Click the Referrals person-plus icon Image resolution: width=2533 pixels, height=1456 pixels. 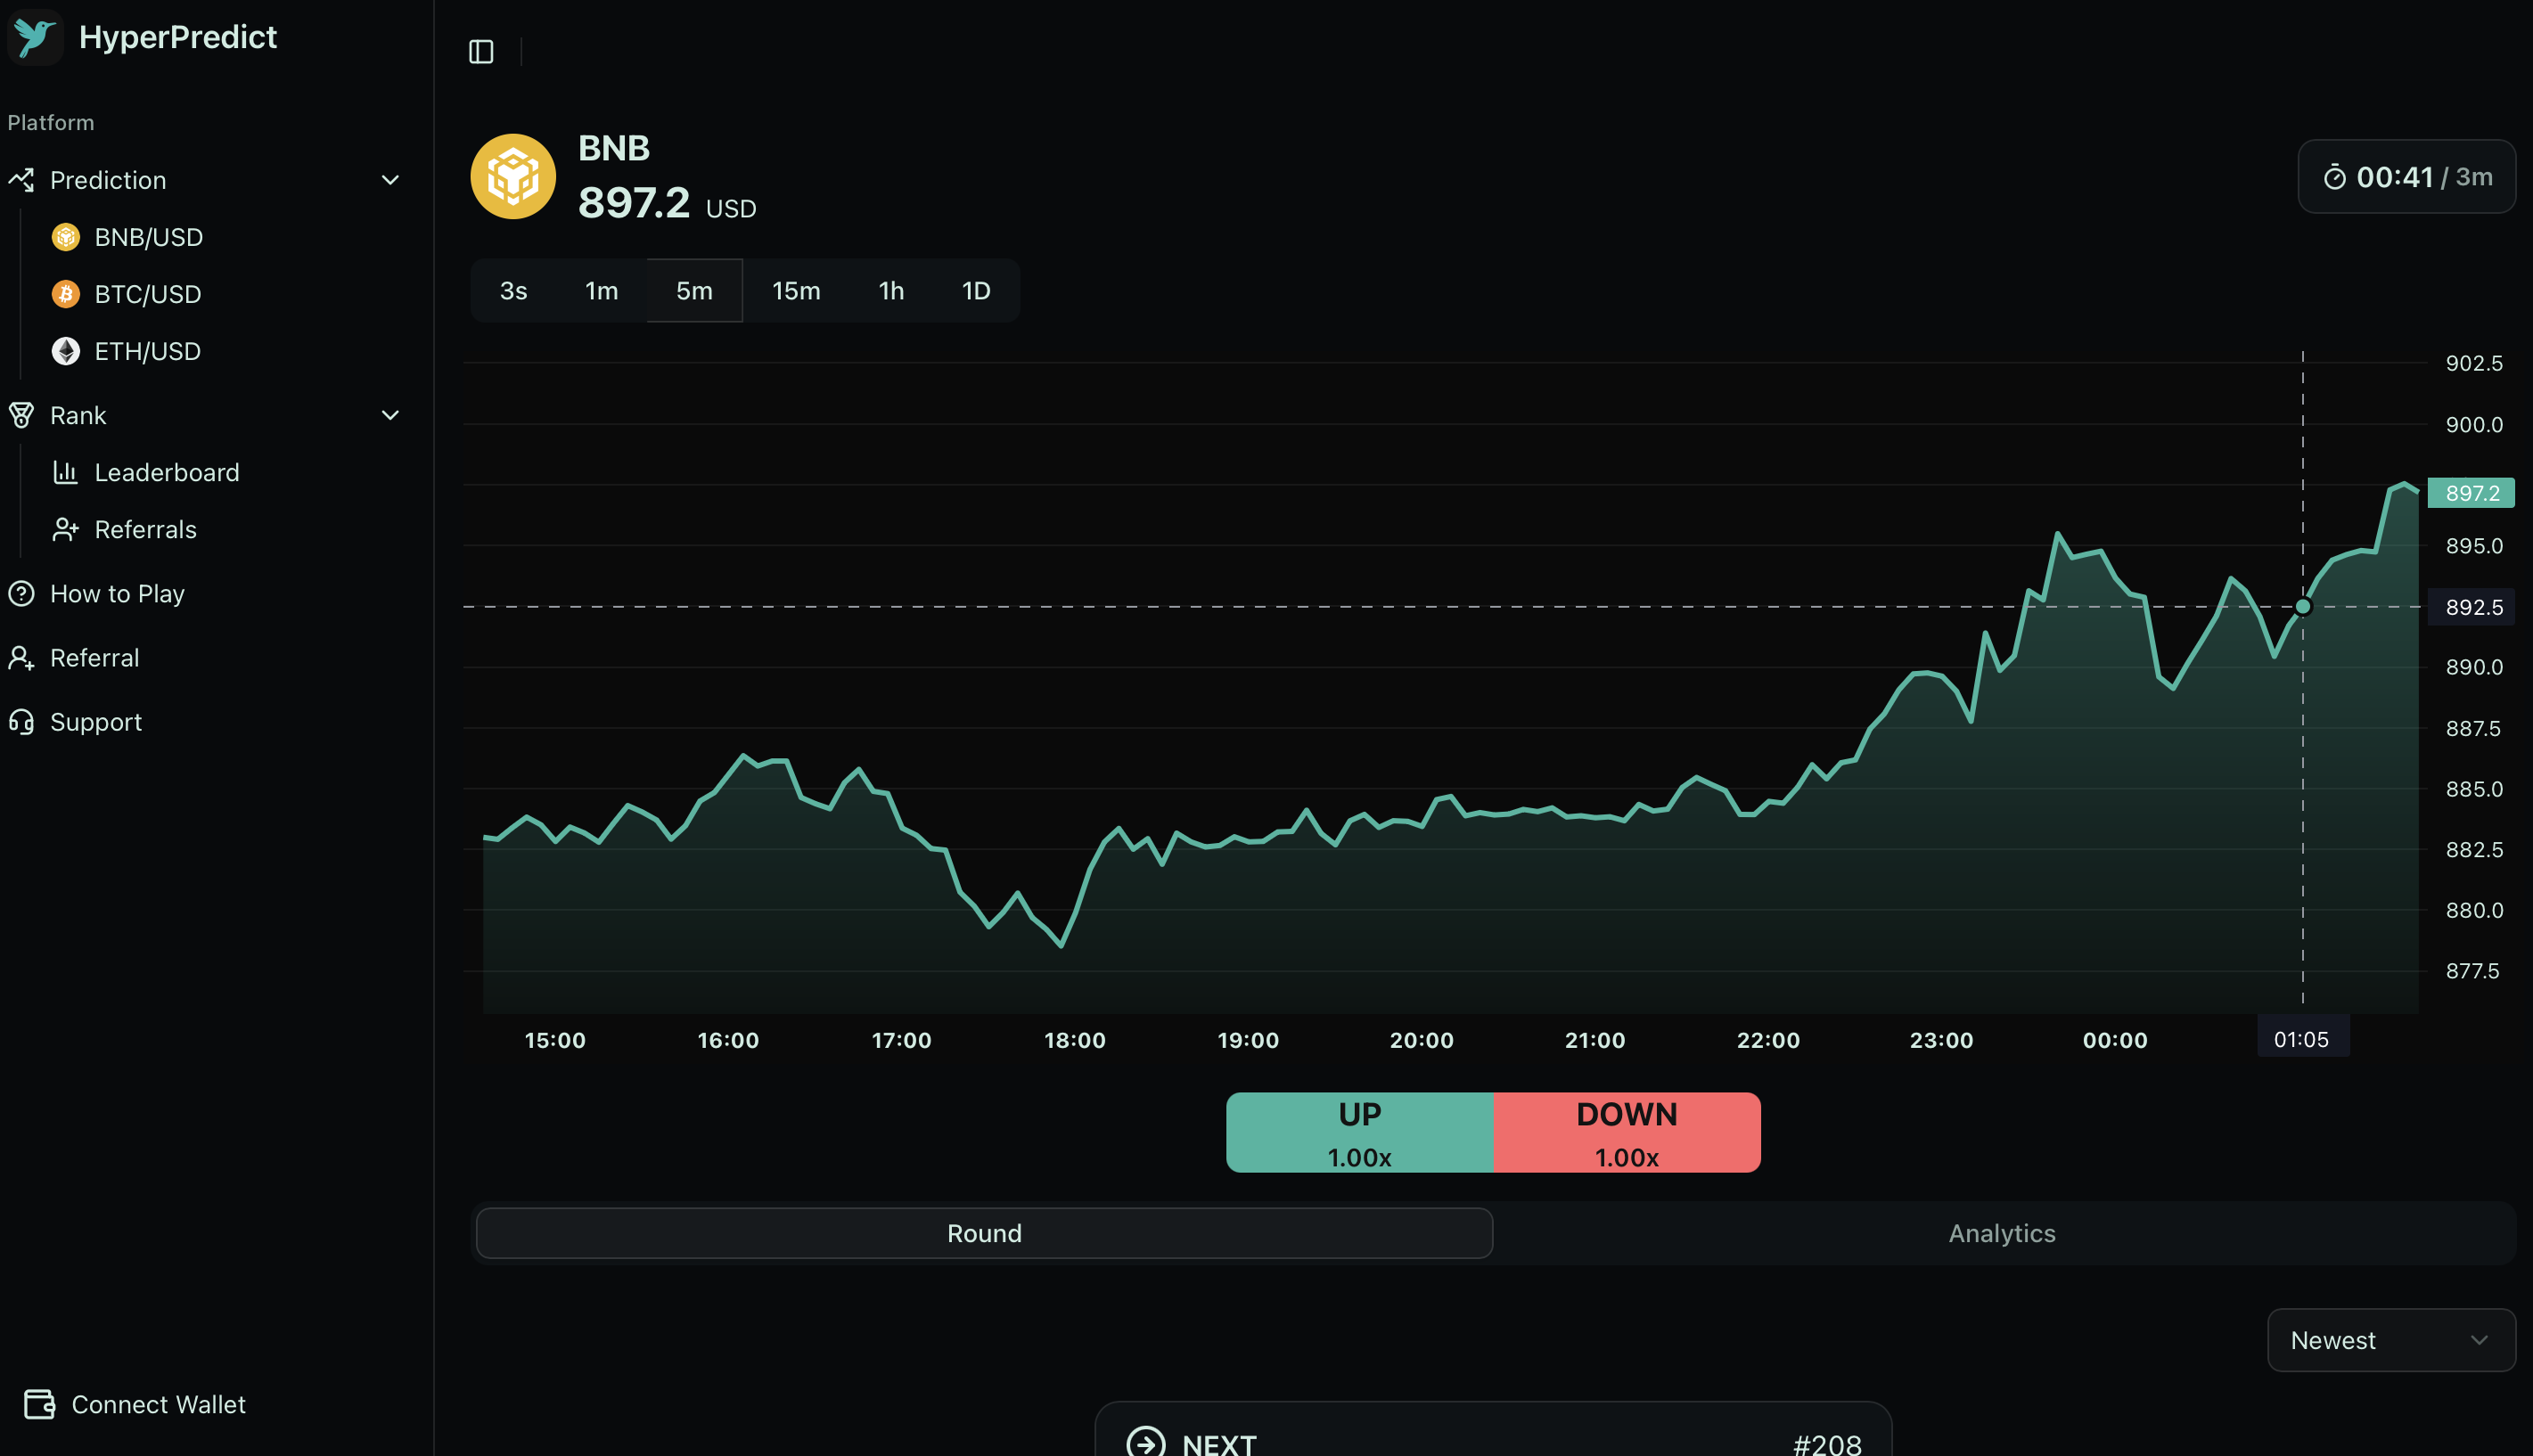pos(66,529)
